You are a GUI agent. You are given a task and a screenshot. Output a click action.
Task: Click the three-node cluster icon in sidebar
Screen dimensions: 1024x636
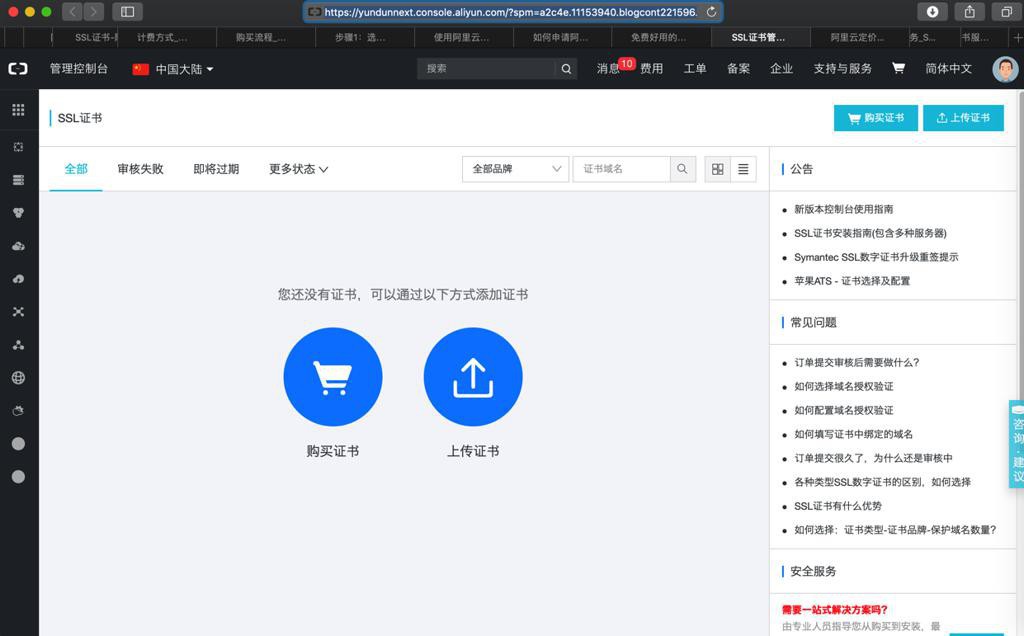(x=18, y=345)
